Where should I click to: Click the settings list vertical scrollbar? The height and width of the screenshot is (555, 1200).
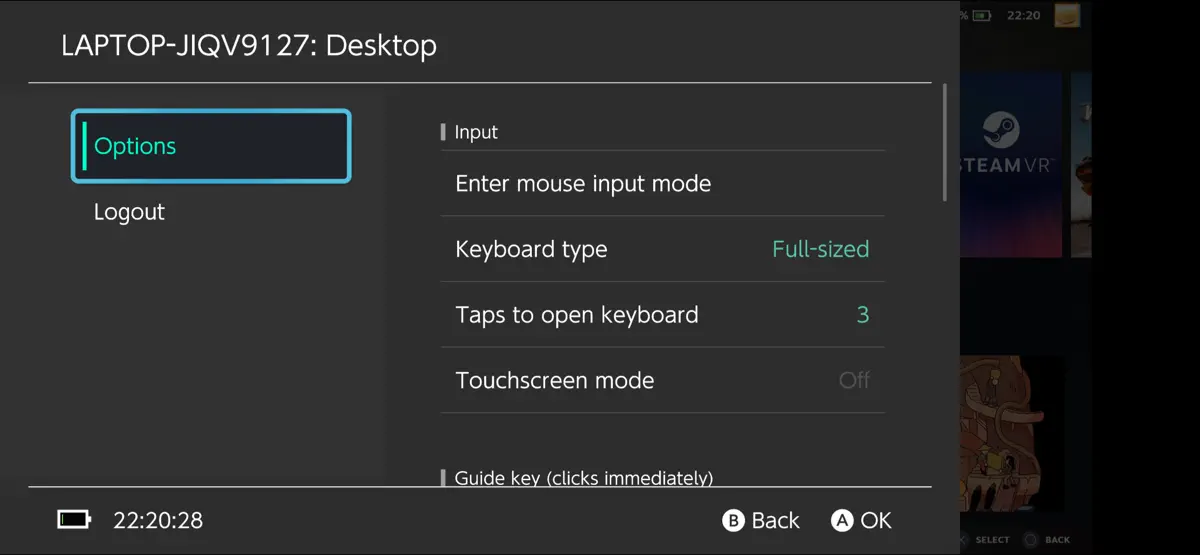(945, 143)
